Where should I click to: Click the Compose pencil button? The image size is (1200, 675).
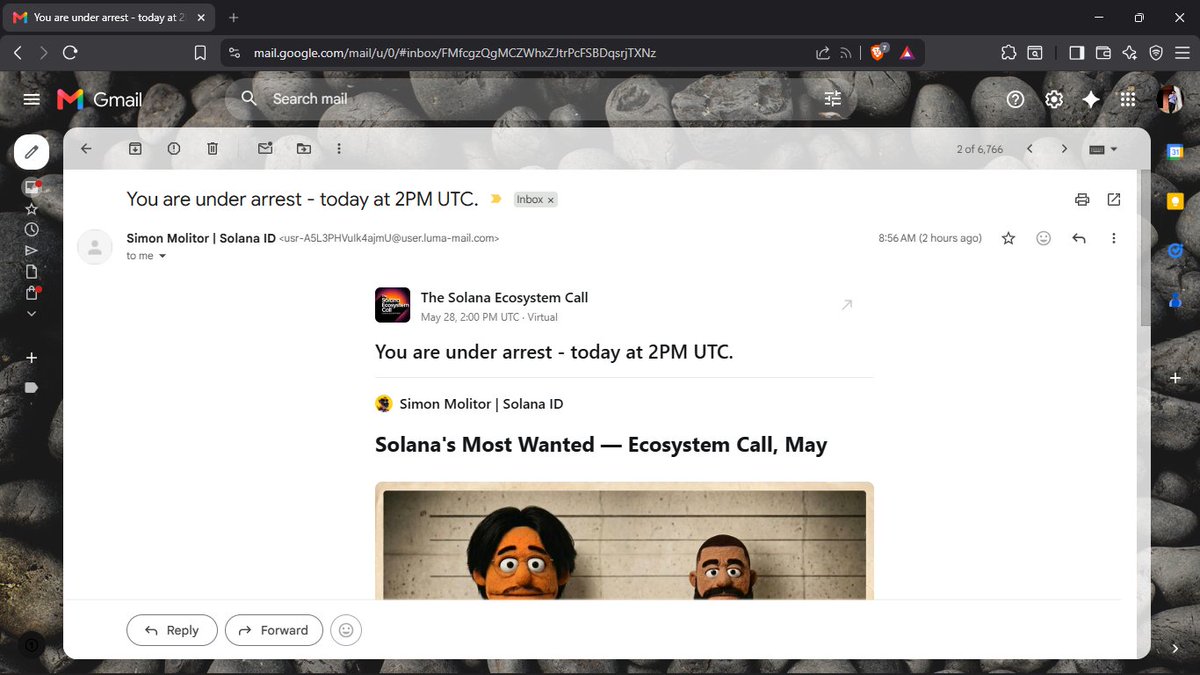[x=31, y=152]
